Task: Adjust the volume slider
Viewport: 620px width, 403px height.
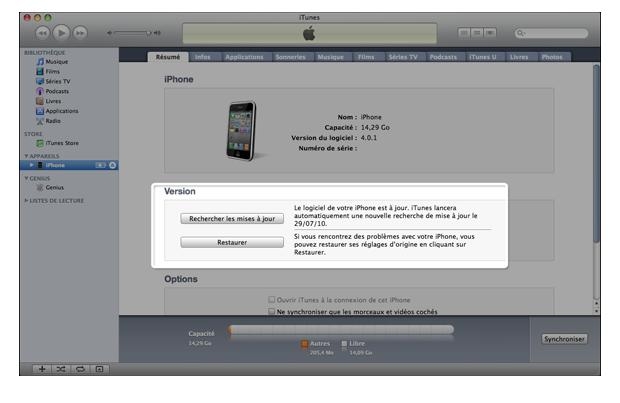Action: pyautogui.click(x=131, y=33)
